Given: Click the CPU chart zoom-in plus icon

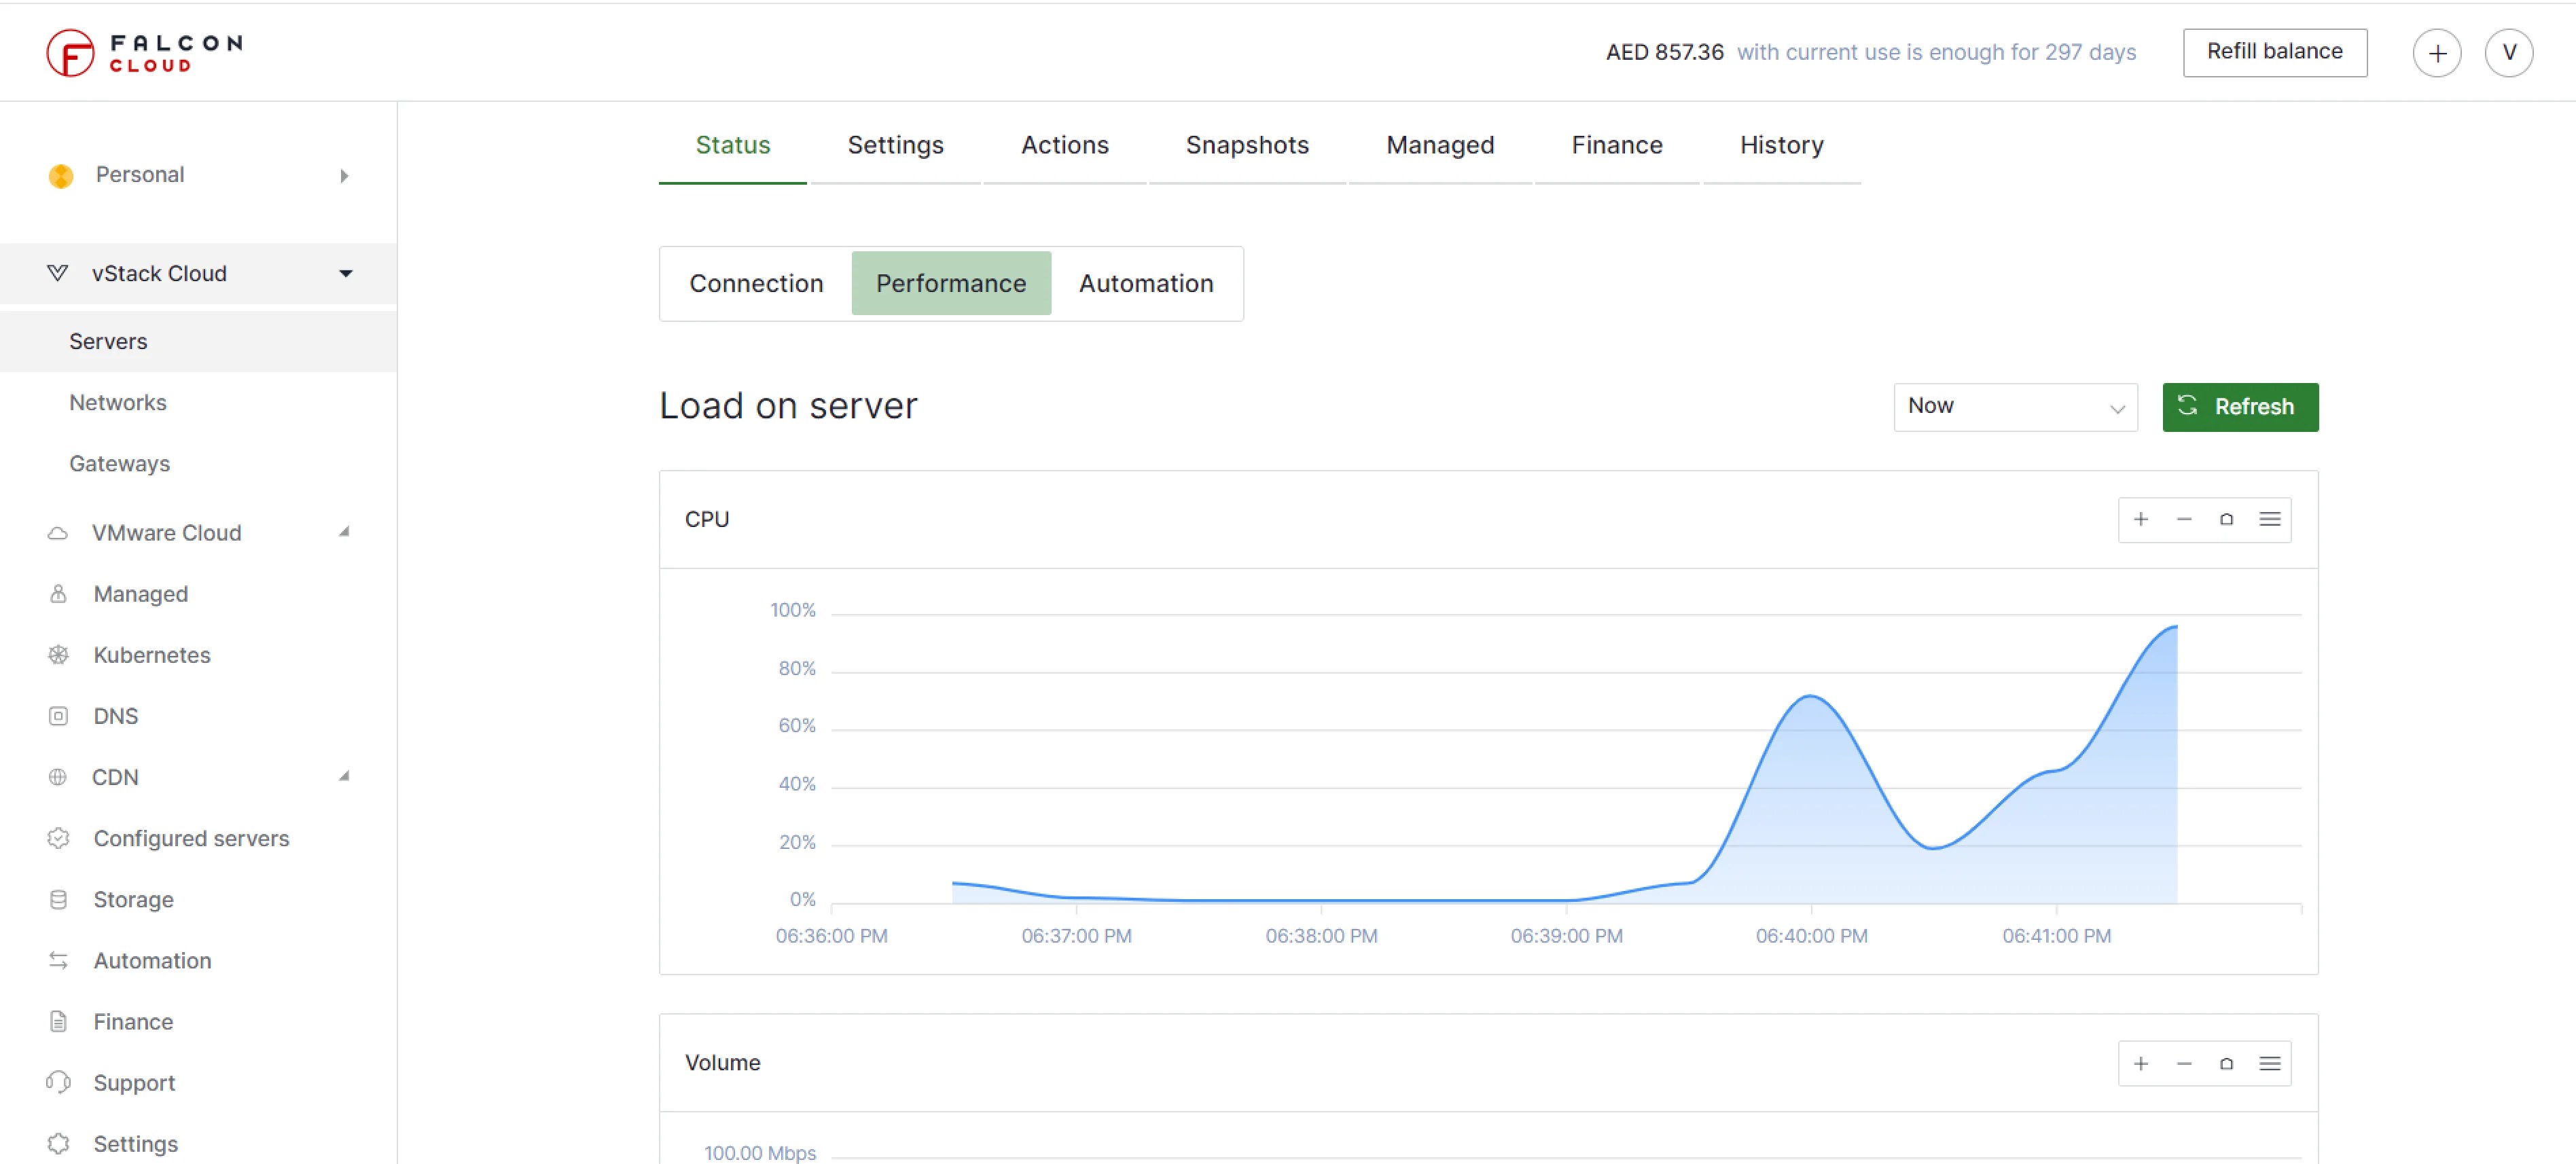Looking at the screenshot, I should (x=2141, y=519).
